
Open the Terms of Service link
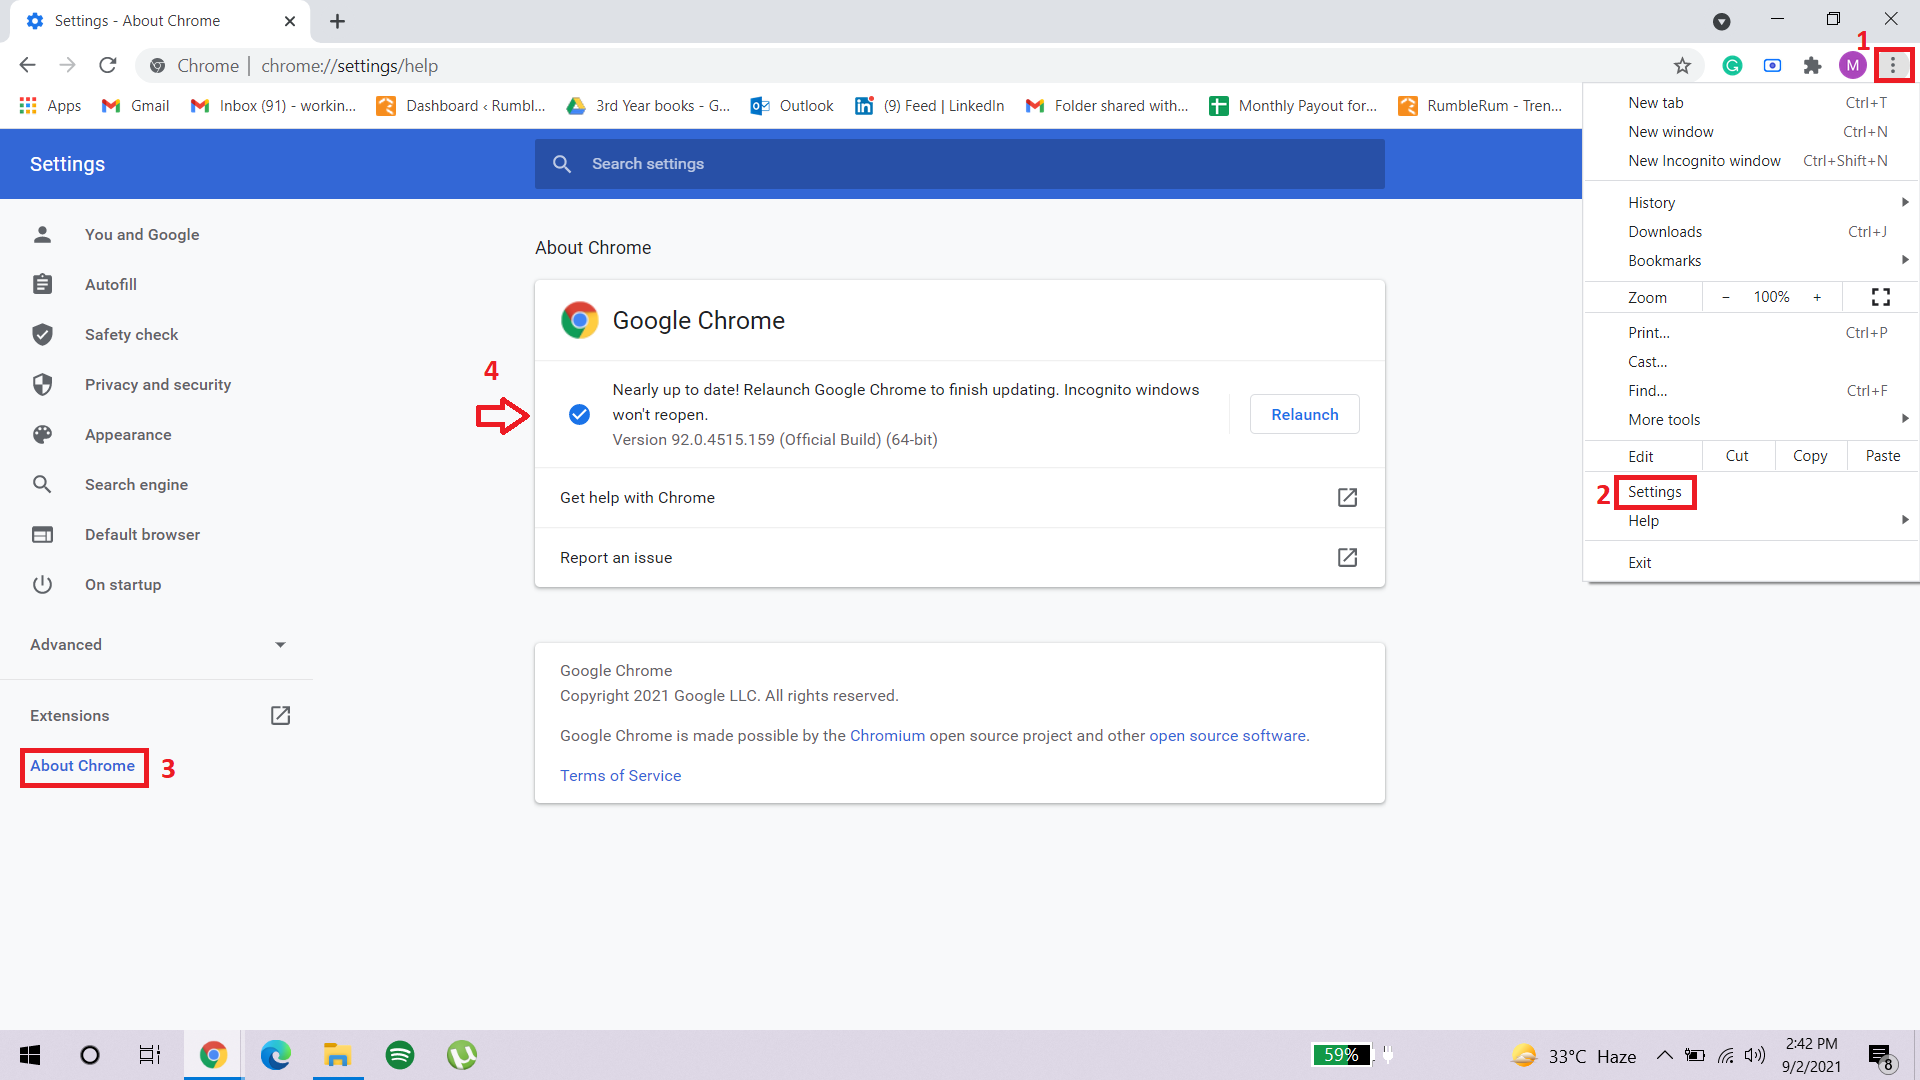pyautogui.click(x=620, y=776)
